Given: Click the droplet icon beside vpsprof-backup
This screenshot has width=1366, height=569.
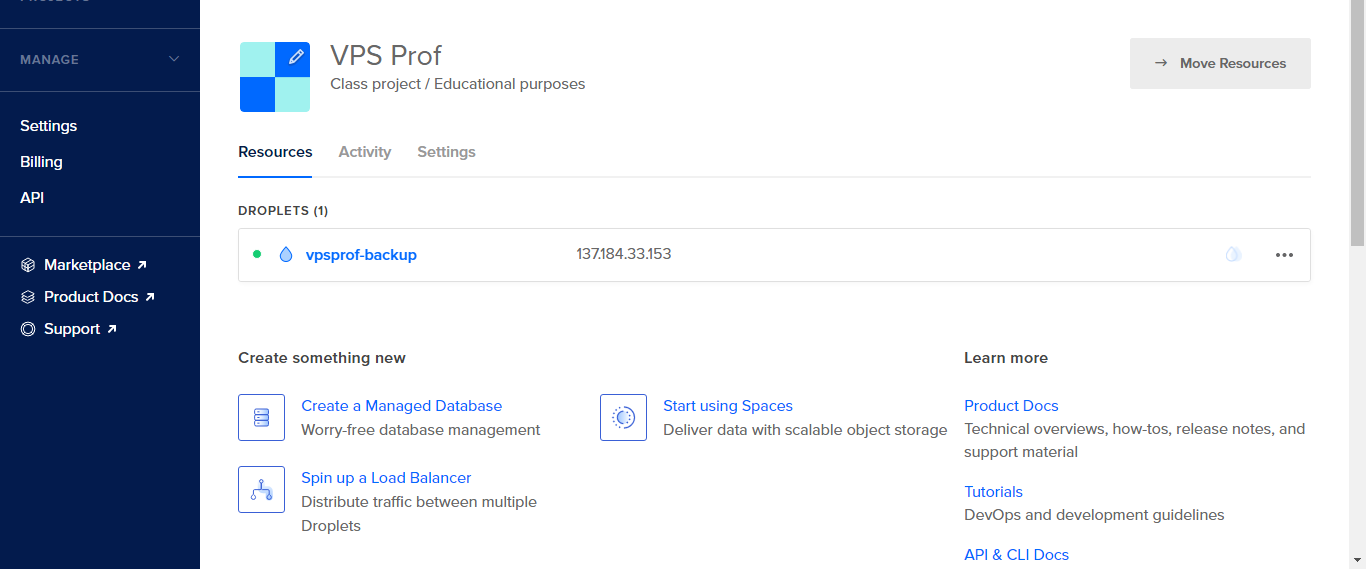Looking at the screenshot, I should (x=286, y=255).
